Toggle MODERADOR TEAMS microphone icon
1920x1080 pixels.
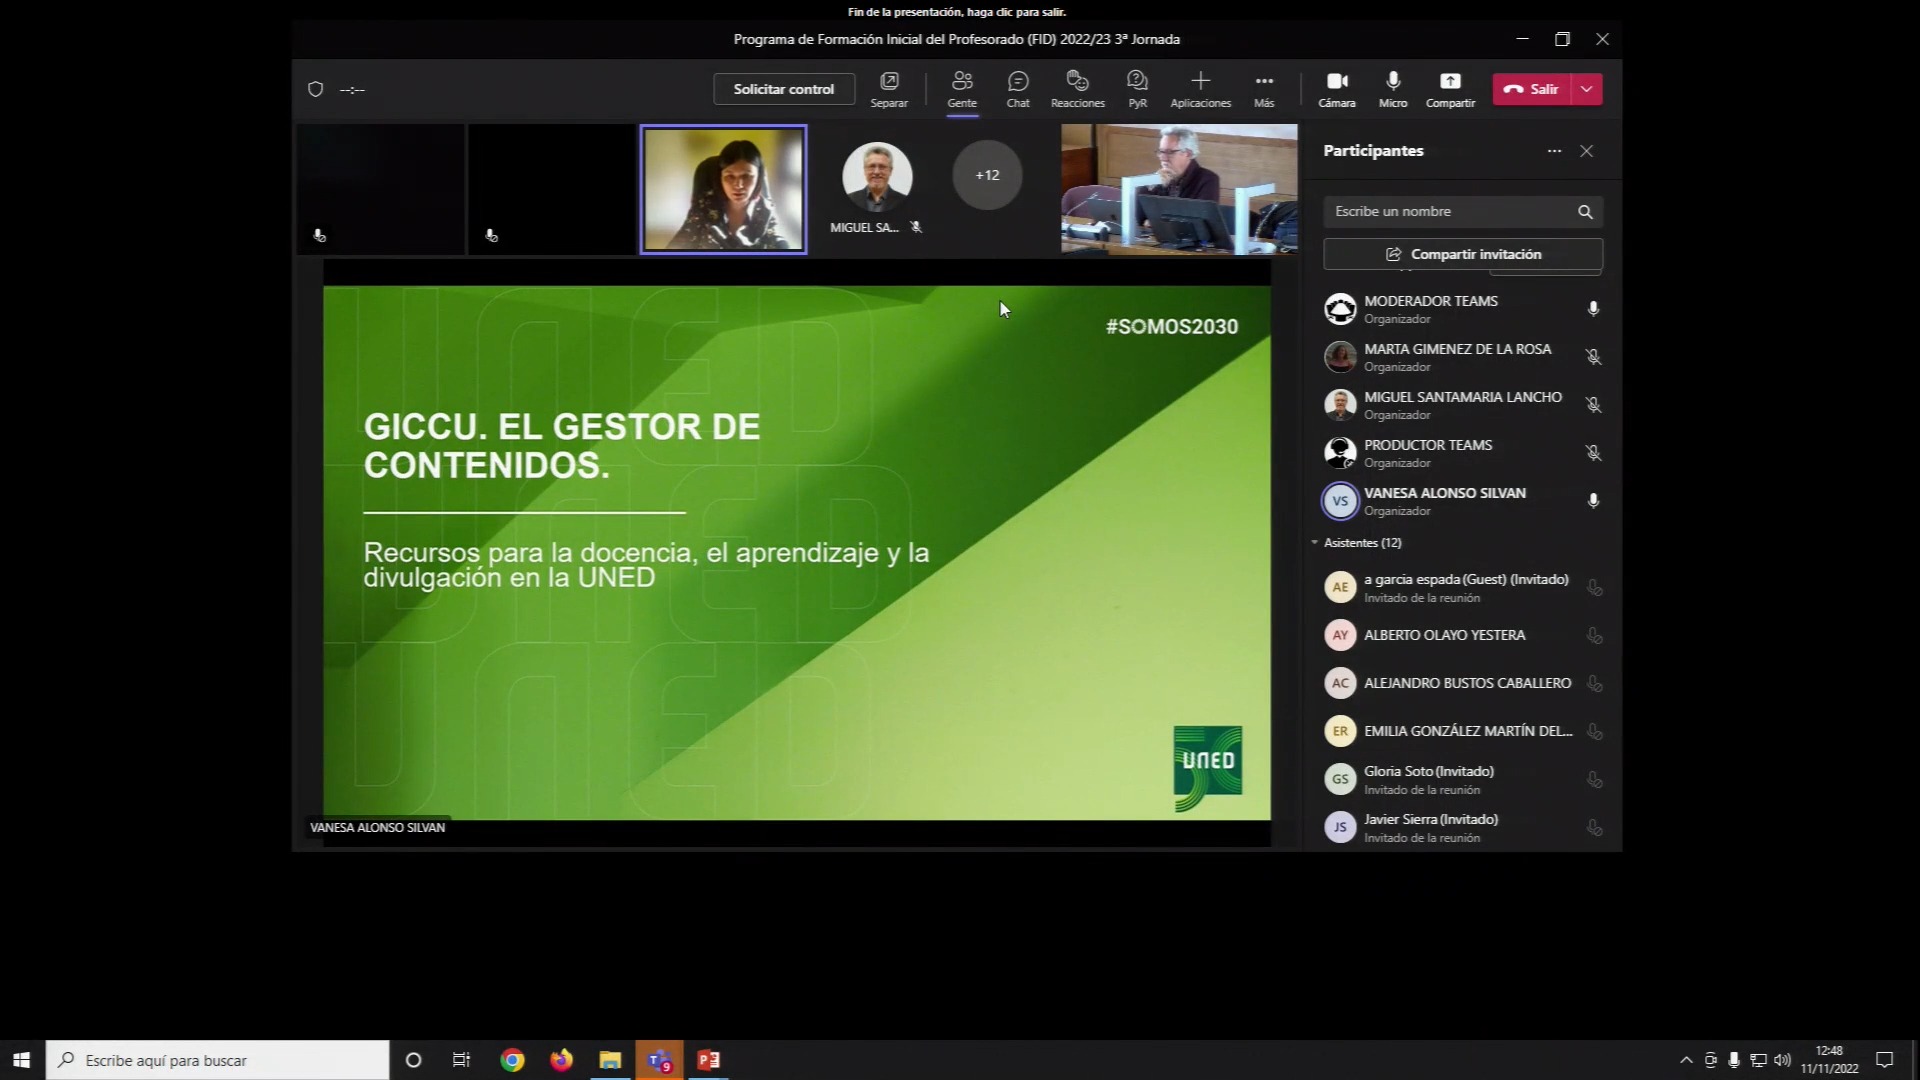tap(1593, 309)
